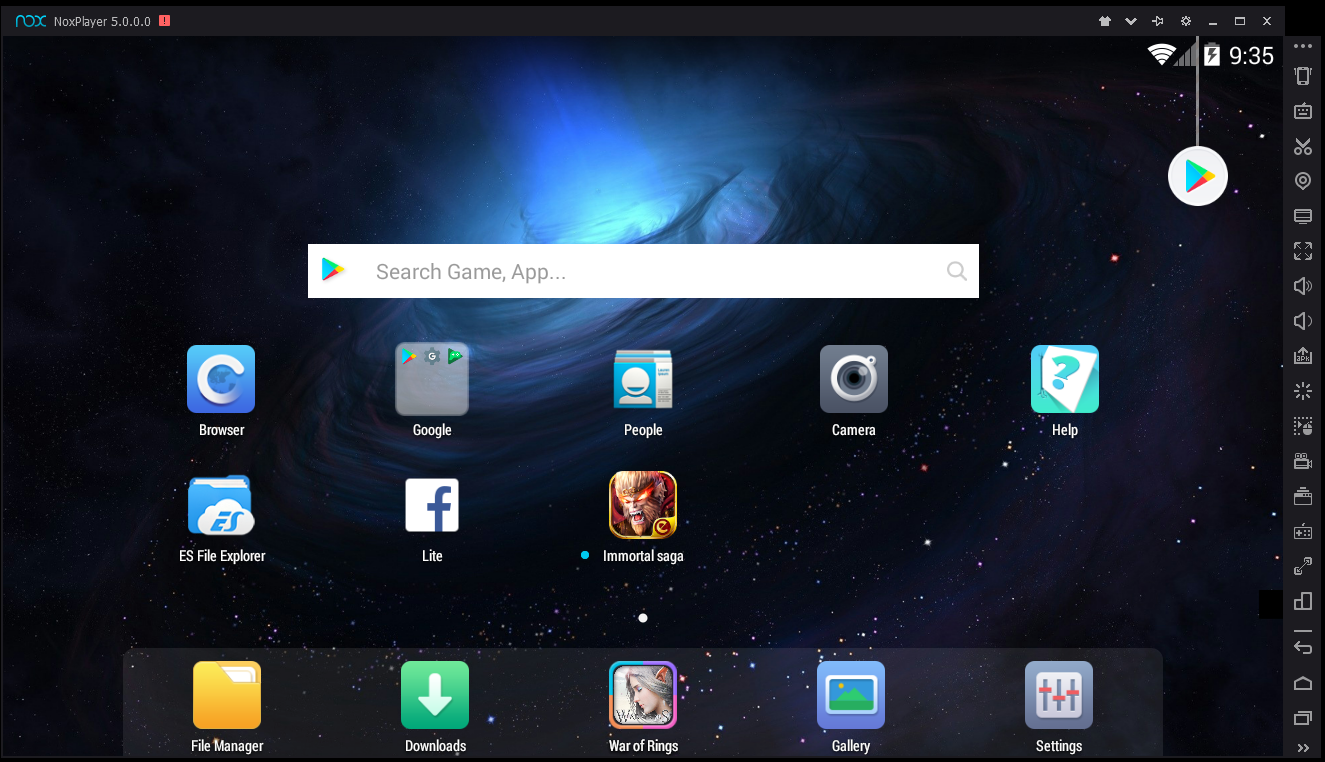Click the floating Google Play Store button
The width and height of the screenshot is (1325, 762).
[x=1197, y=177]
